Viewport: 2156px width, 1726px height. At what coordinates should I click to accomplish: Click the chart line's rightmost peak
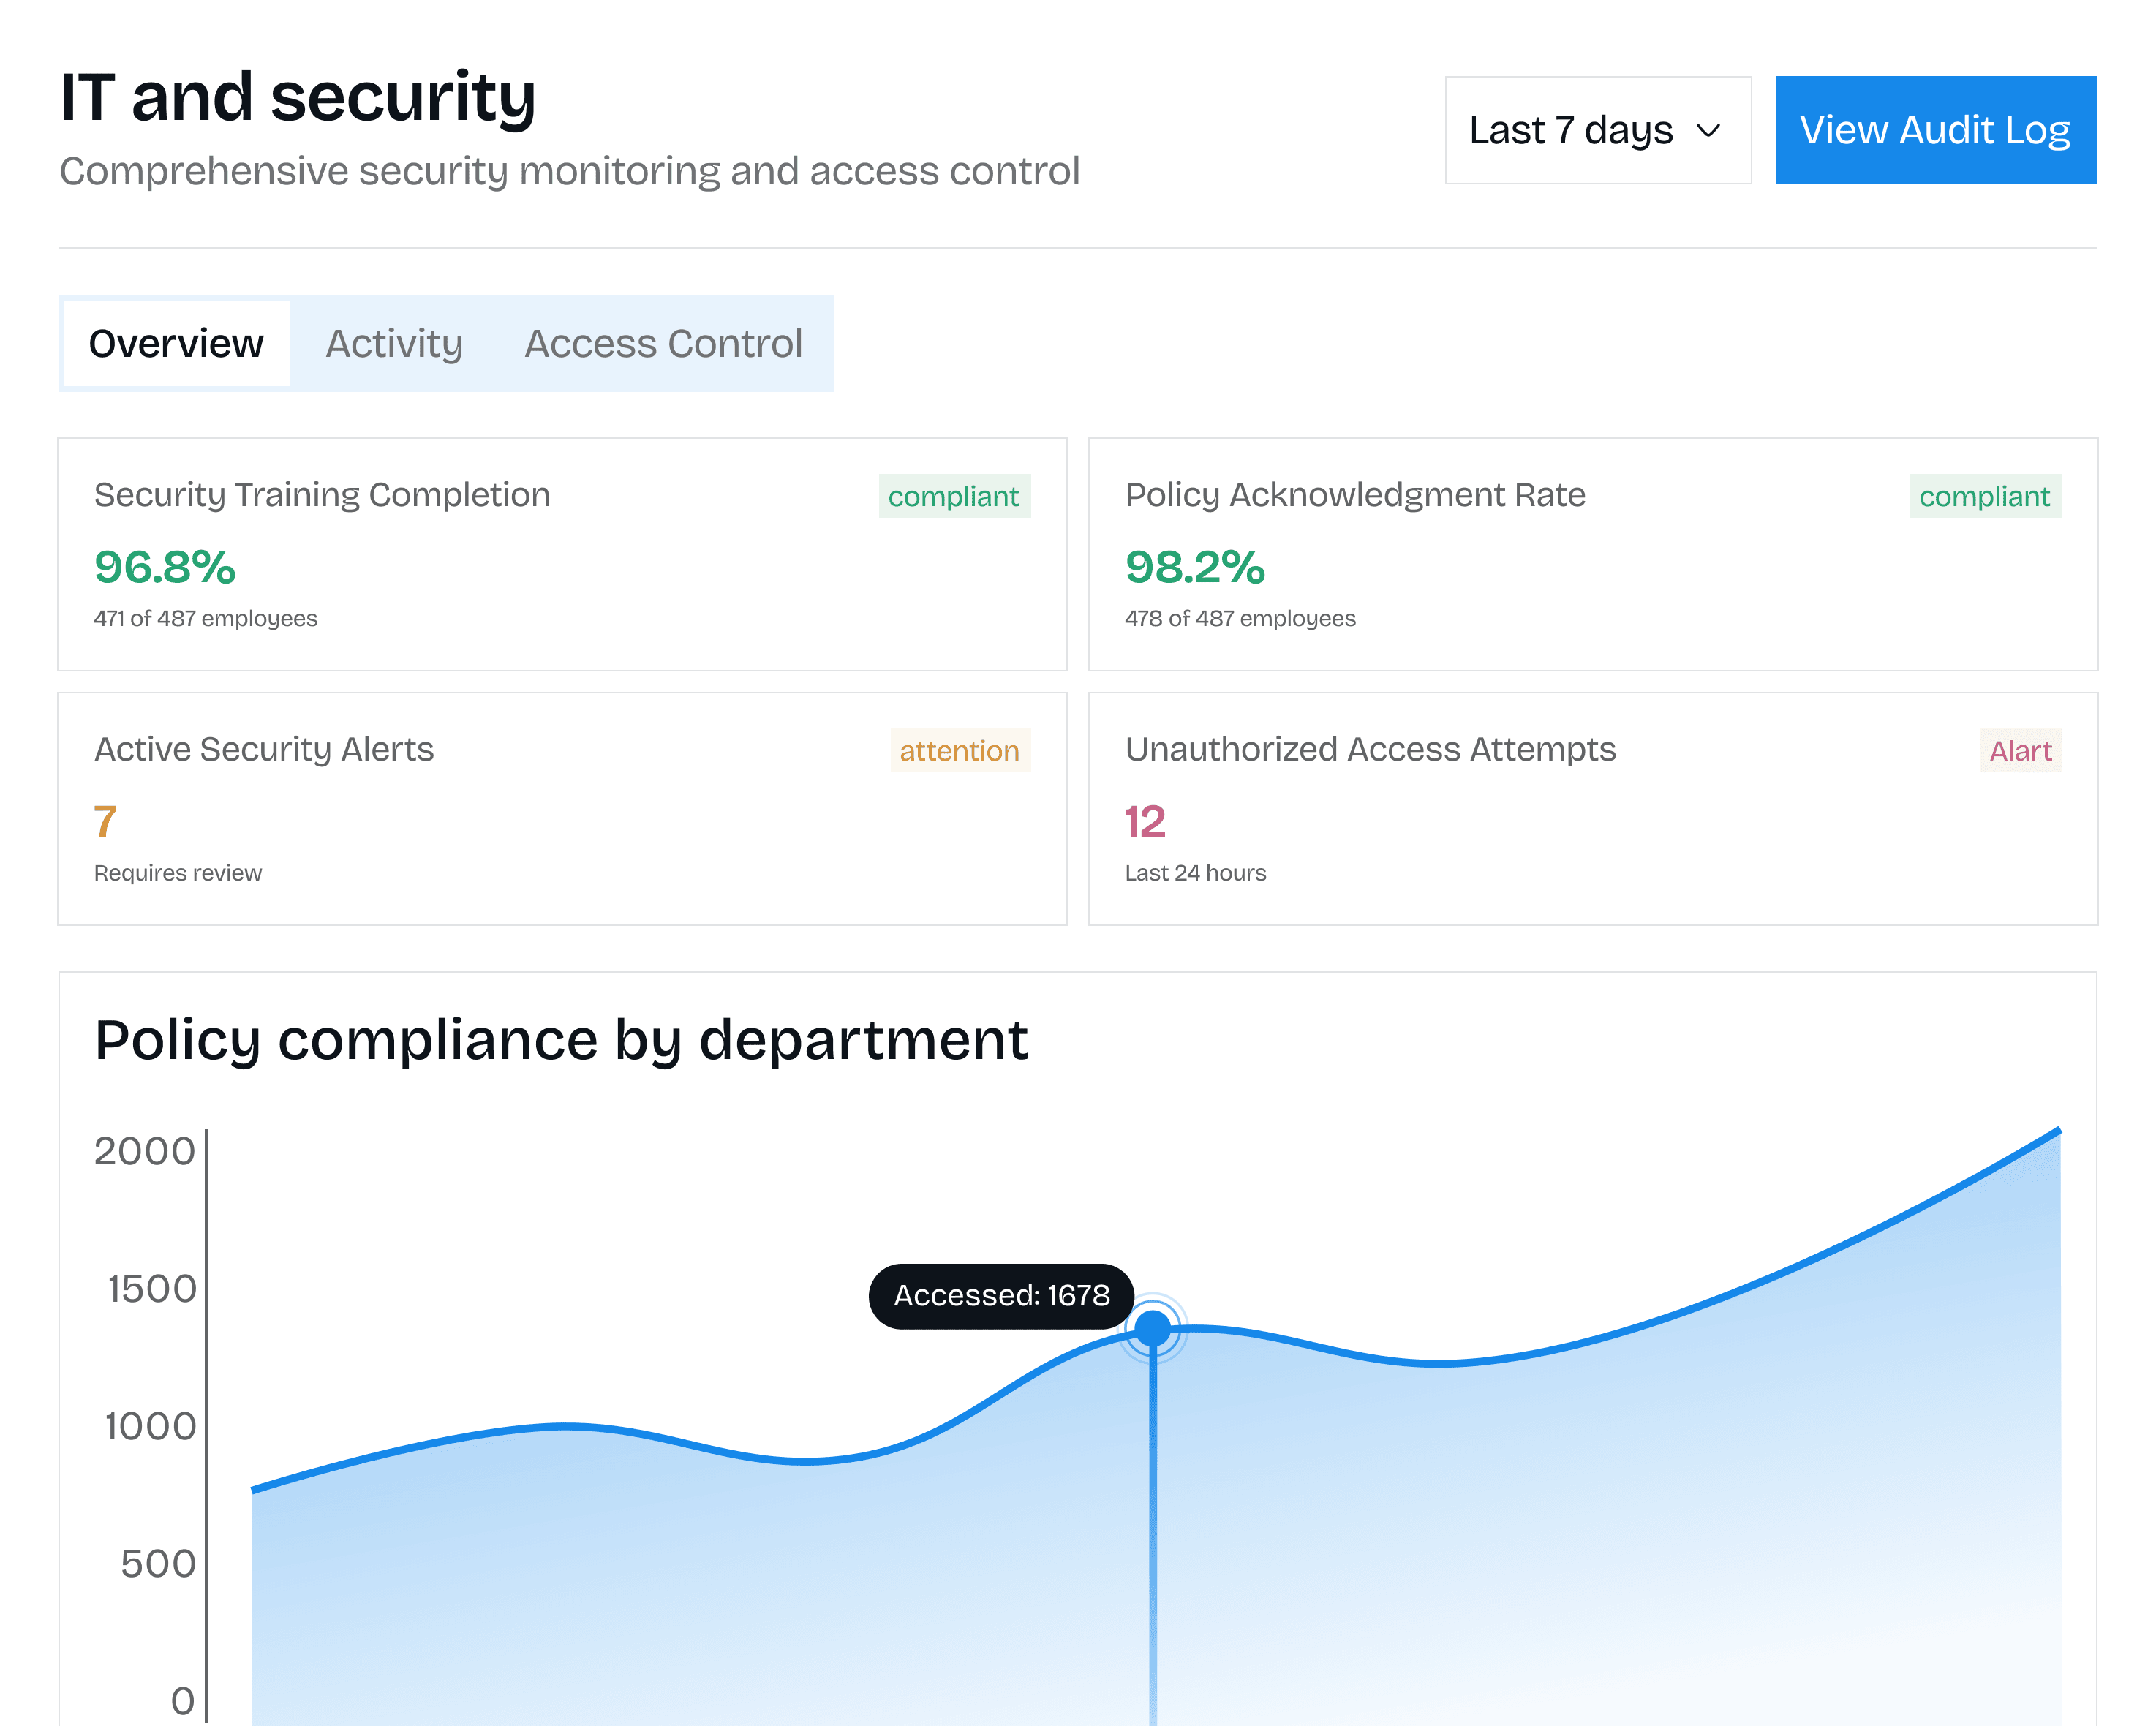point(2057,1131)
